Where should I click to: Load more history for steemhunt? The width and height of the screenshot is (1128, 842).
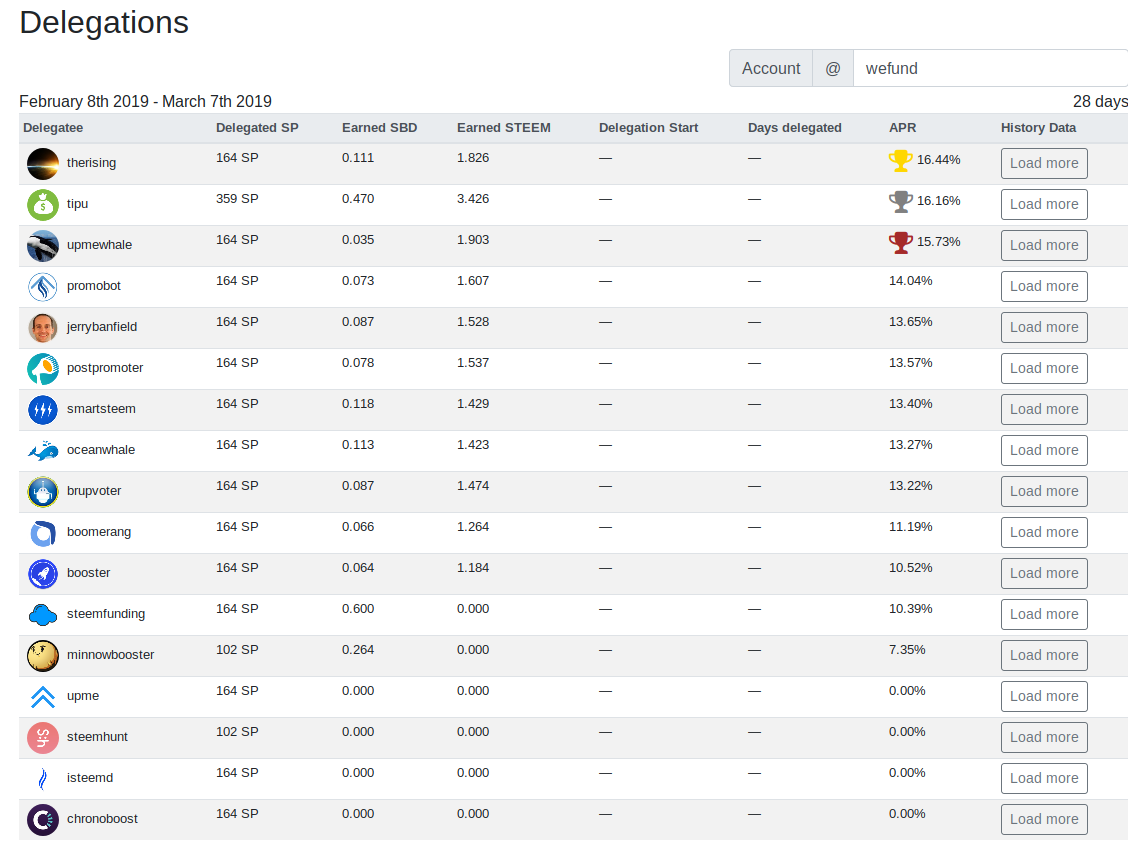point(1044,738)
